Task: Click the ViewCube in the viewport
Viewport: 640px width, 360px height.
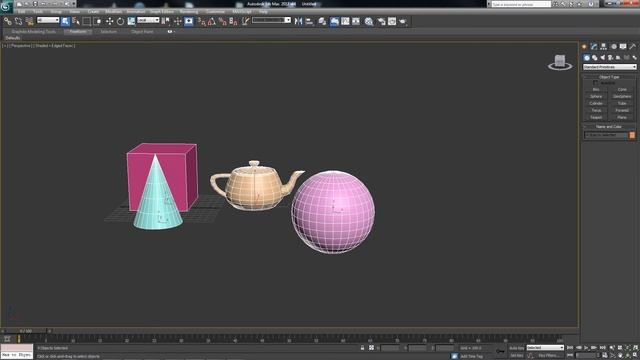Action: (560, 62)
